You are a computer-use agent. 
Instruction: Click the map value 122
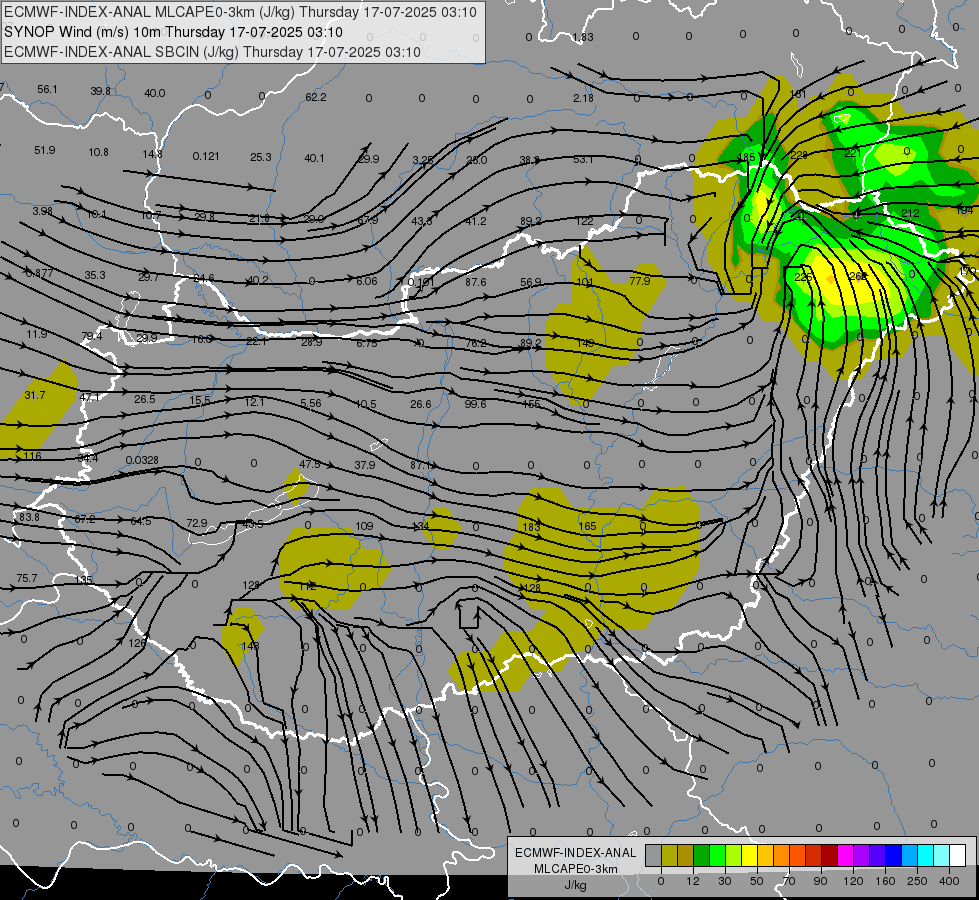pos(584,220)
